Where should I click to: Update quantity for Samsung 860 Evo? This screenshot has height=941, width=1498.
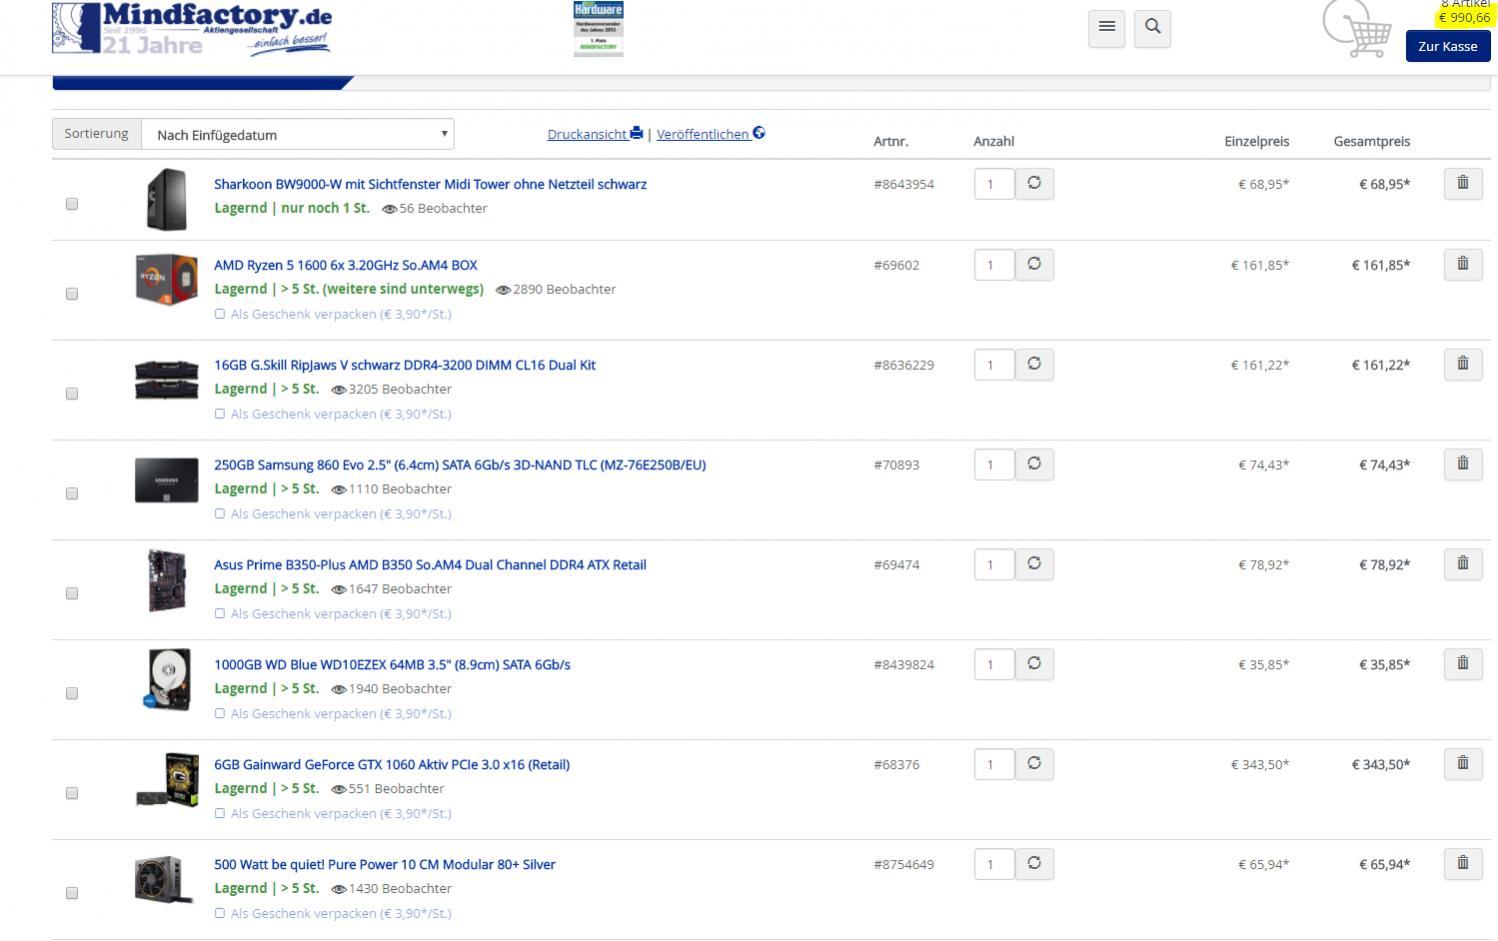pos(1034,464)
